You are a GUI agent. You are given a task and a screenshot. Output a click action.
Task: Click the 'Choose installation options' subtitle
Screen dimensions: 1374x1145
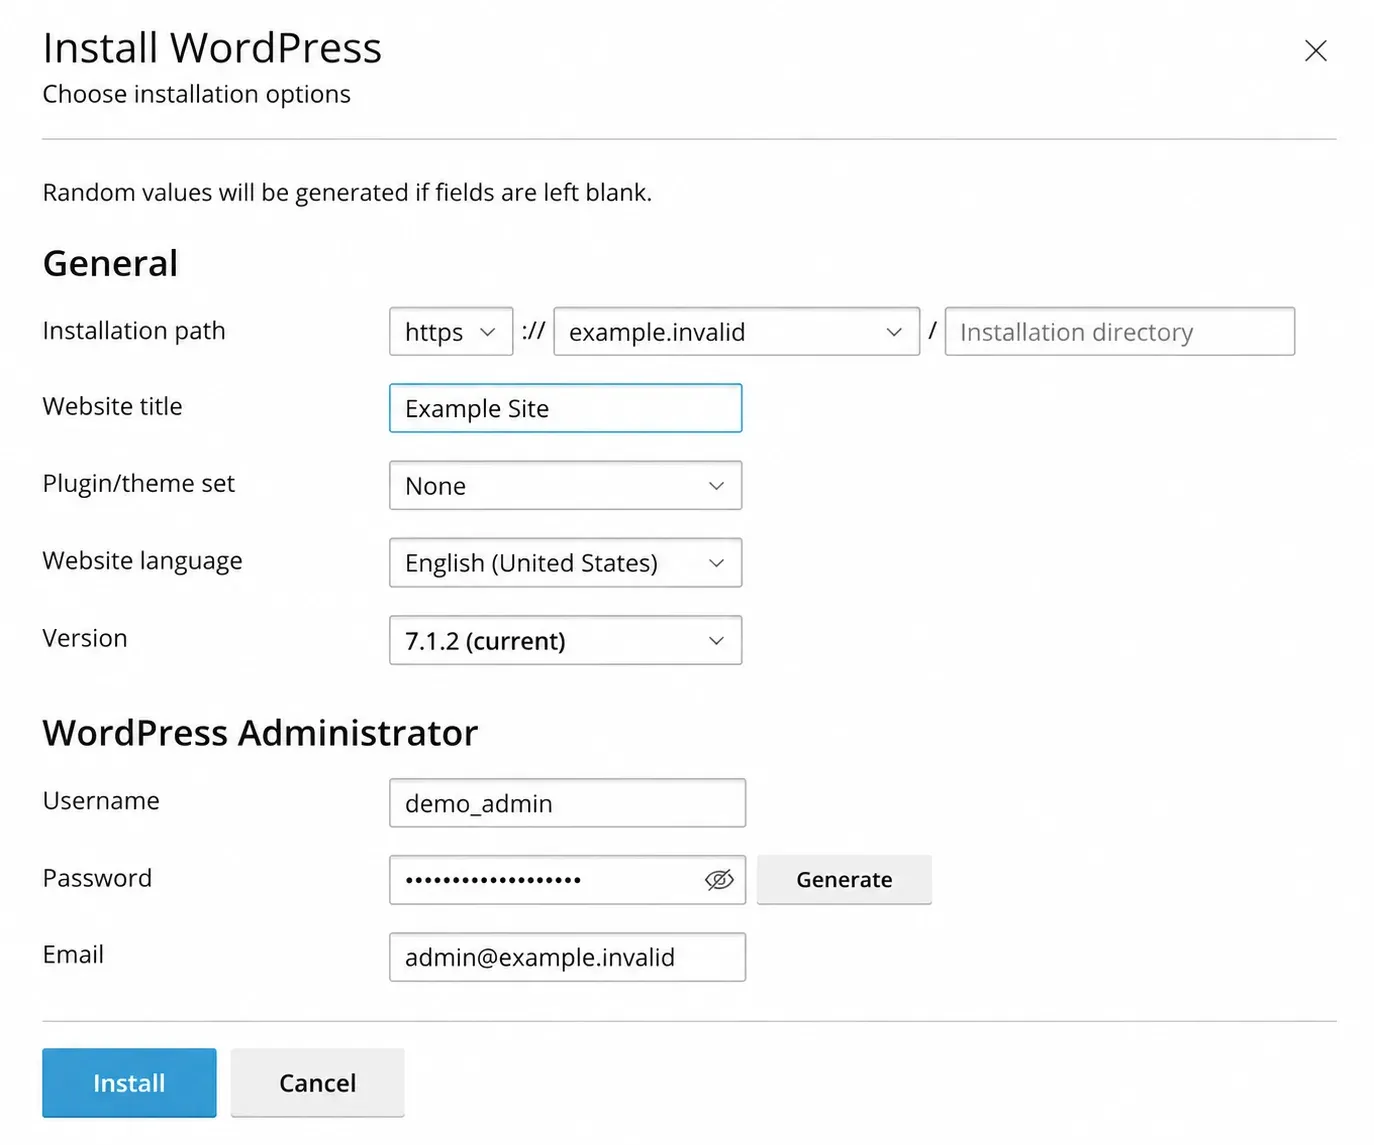[197, 94]
